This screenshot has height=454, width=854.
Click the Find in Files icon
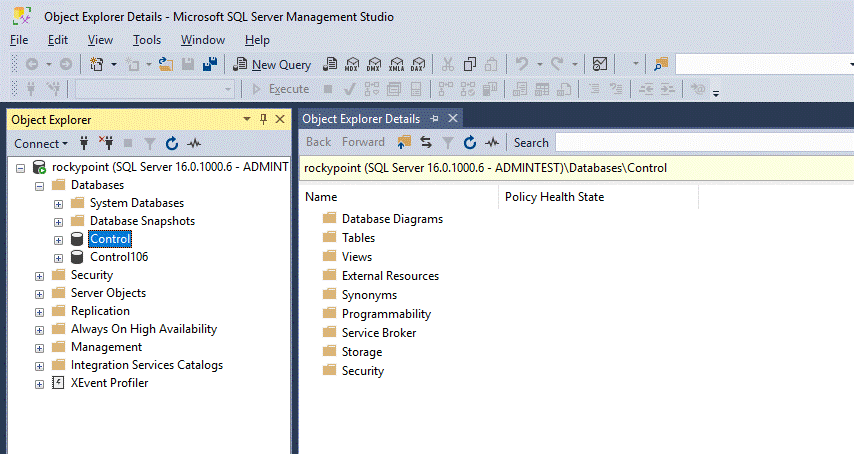tap(661, 64)
